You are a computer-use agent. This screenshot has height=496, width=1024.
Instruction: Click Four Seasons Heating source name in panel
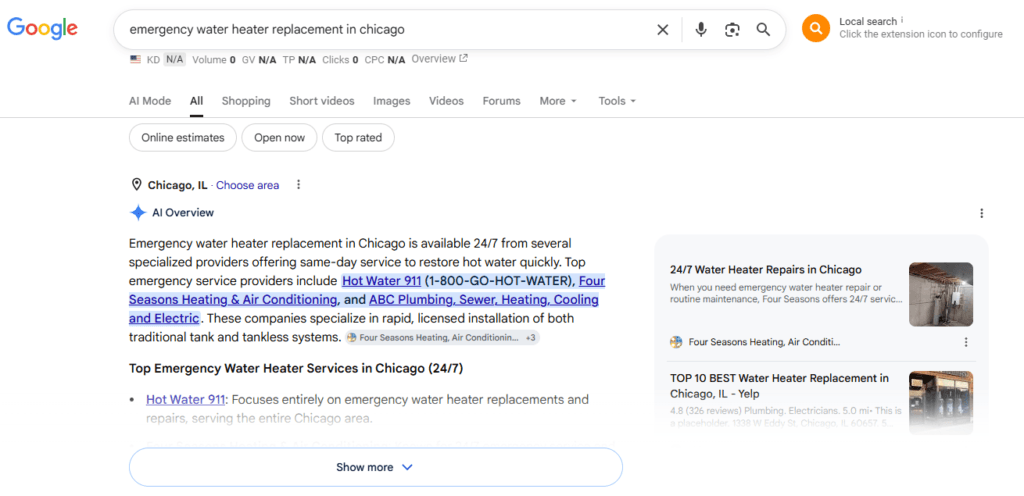pyautogui.click(x=765, y=342)
